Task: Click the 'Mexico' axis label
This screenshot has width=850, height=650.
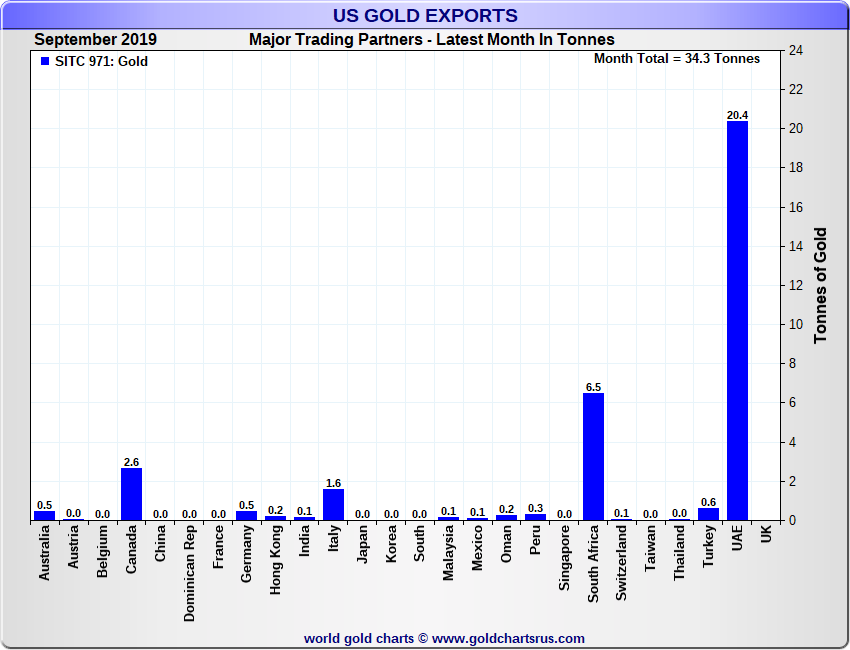Action: 478,548
